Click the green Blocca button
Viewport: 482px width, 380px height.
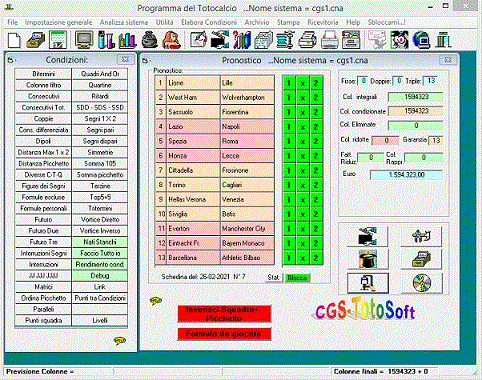point(297,278)
